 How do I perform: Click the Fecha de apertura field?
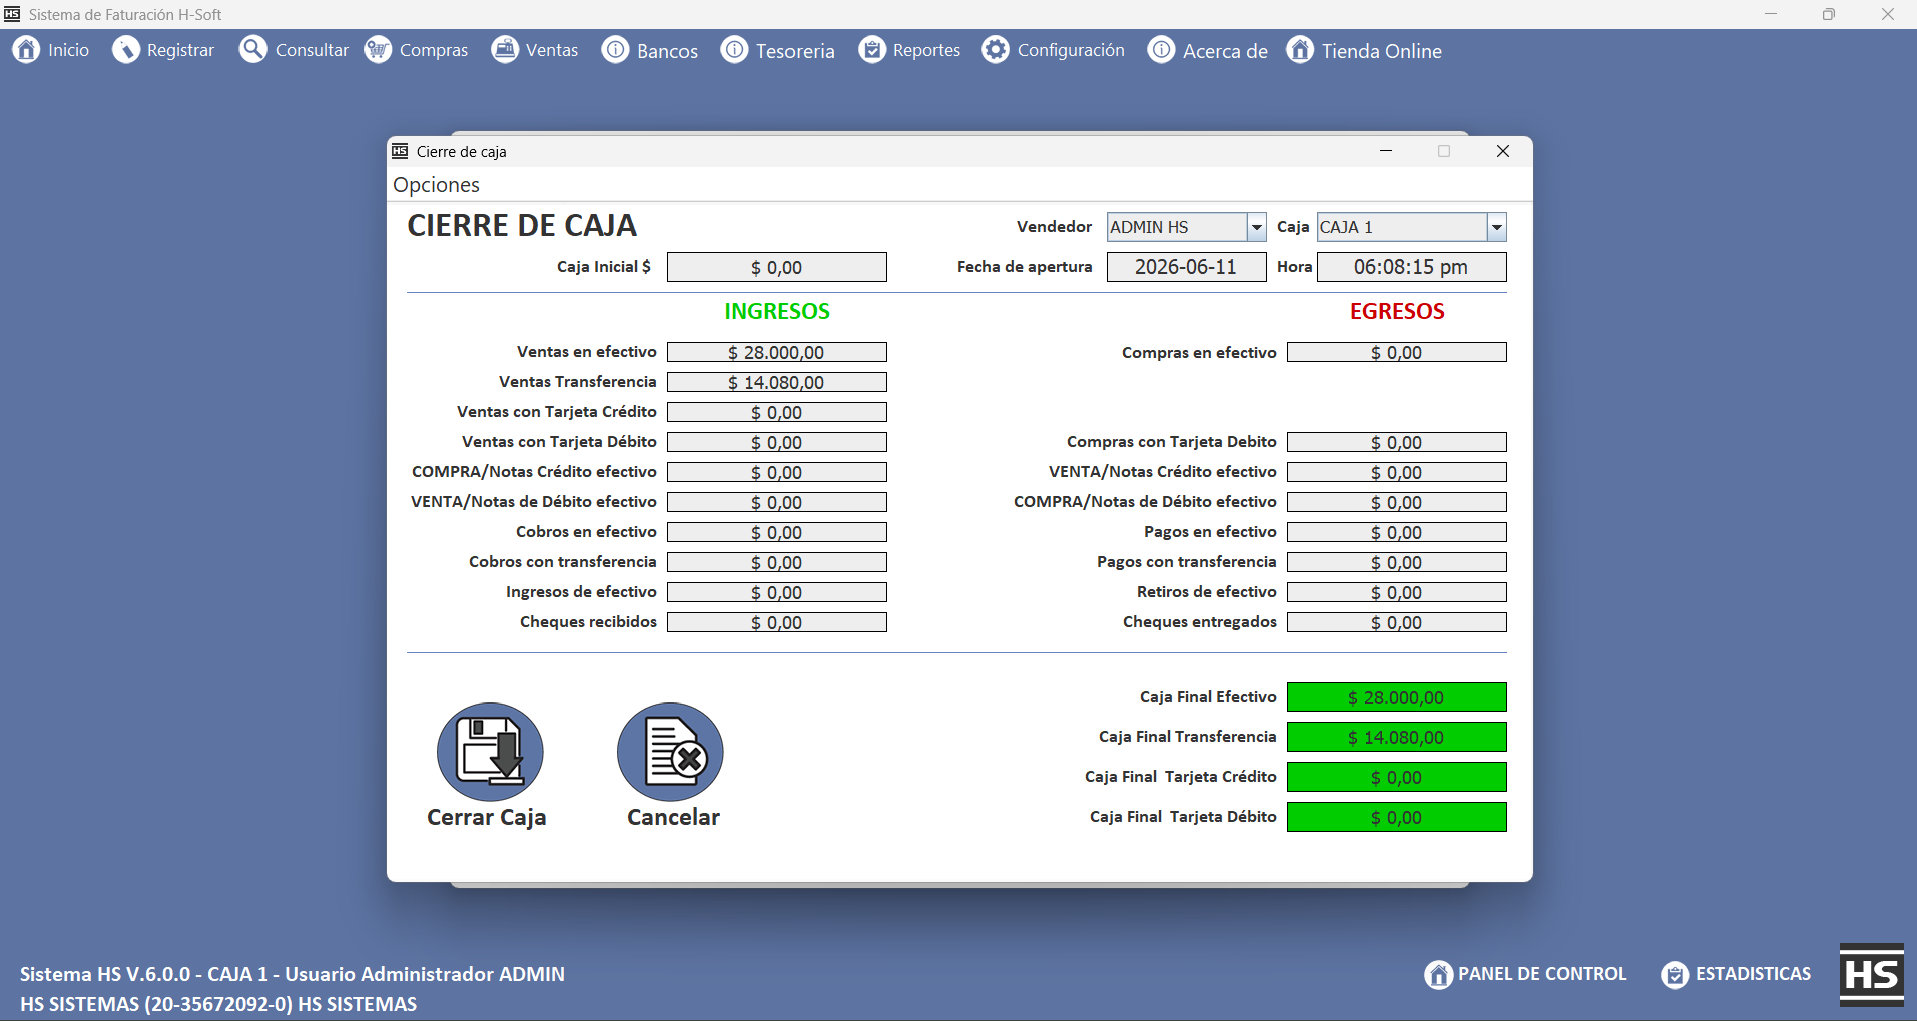[x=1186, y=267]
